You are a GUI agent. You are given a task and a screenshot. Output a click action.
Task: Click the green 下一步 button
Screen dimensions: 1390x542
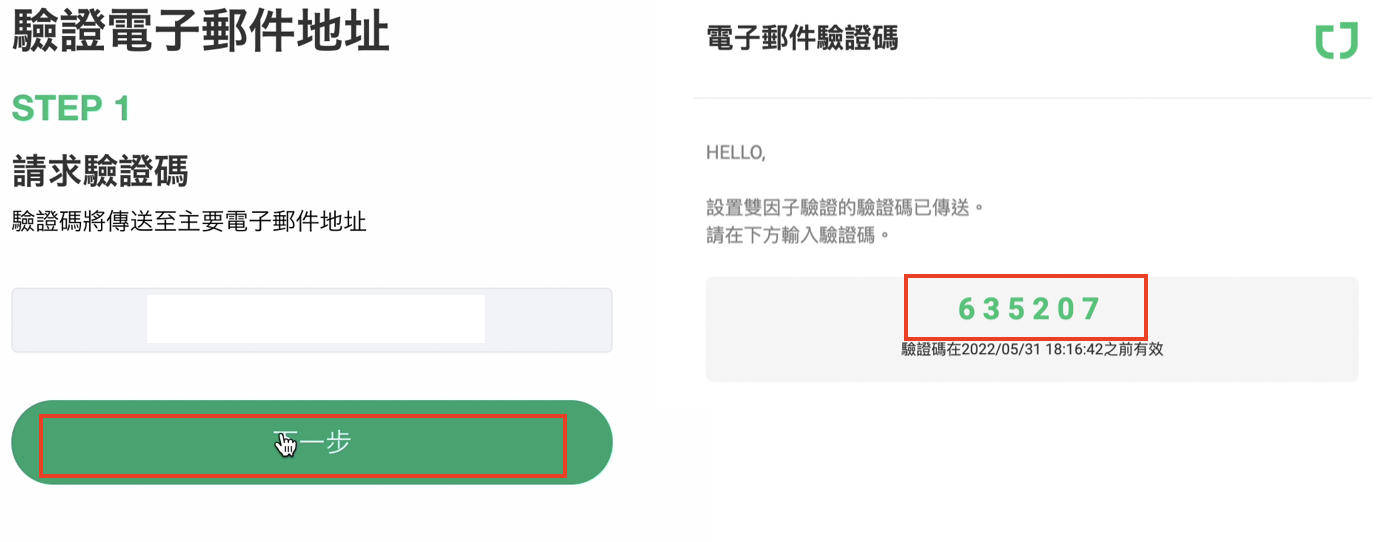tap(311, 443)
